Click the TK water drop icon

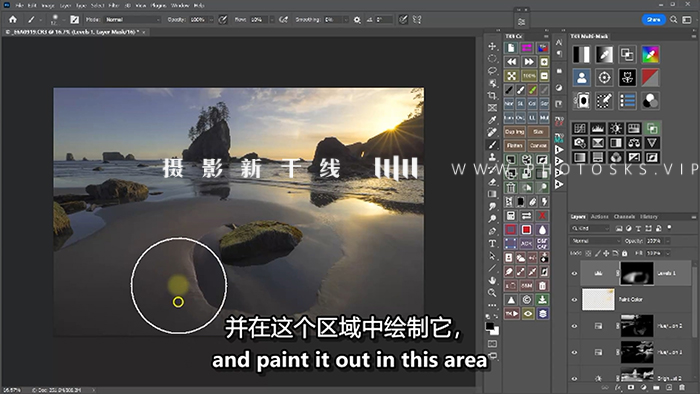542,230
